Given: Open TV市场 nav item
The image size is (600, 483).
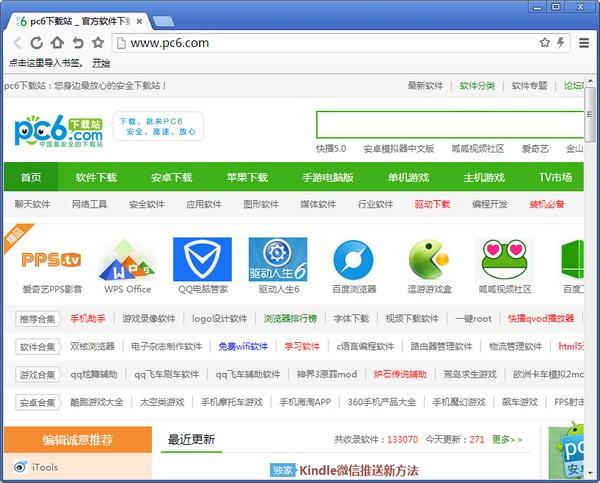Looking at the screenshot, I should 555,177.
